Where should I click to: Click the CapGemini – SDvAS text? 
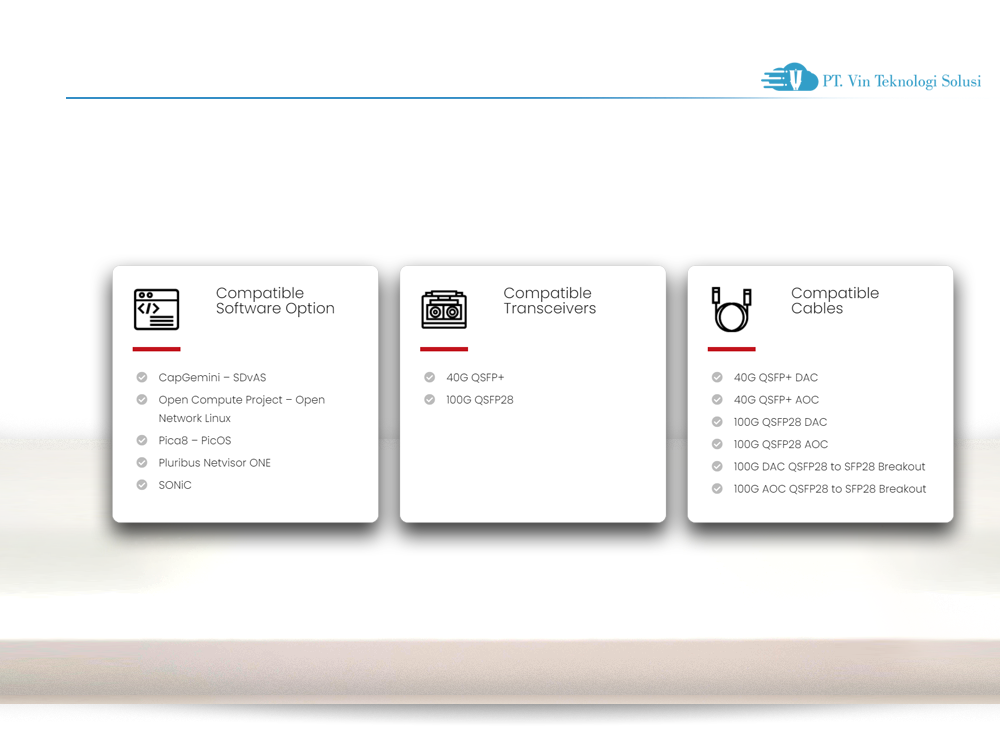pyautogui.click(x=212, y=378)
